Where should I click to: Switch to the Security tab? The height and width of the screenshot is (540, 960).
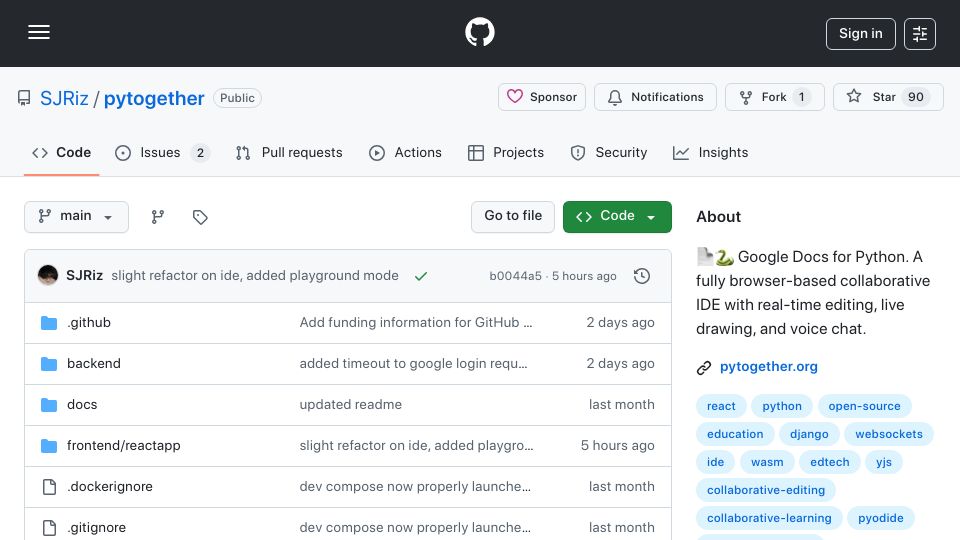609,152
